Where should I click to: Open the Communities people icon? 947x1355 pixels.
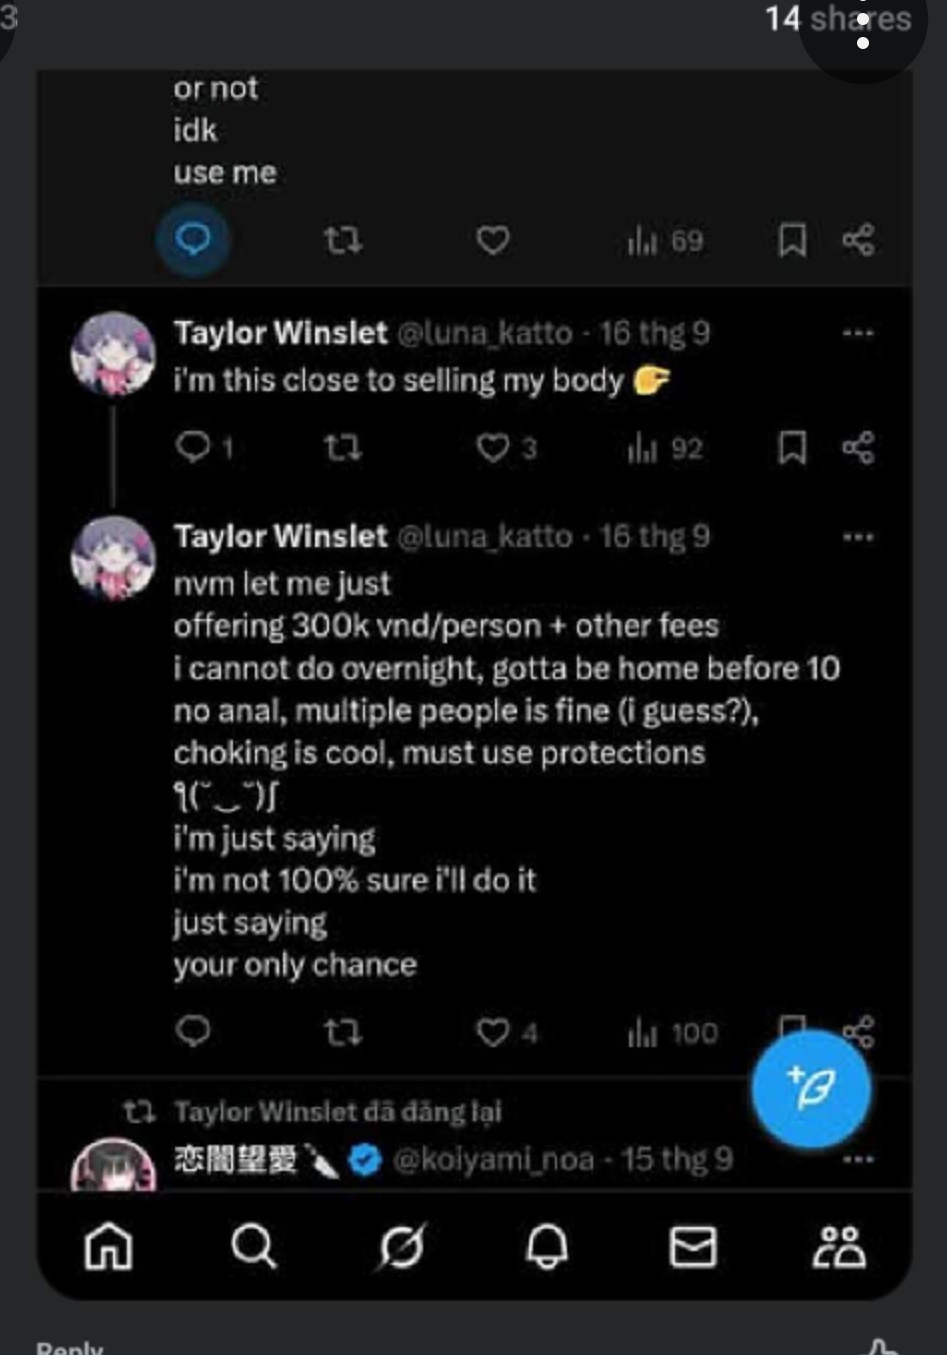(838, 1247)
